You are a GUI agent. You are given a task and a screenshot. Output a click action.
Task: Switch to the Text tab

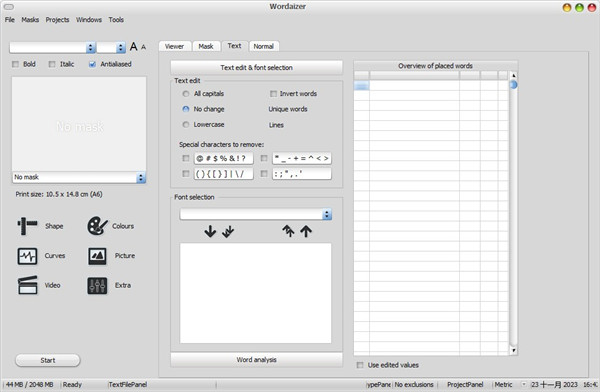click(235, 46)
